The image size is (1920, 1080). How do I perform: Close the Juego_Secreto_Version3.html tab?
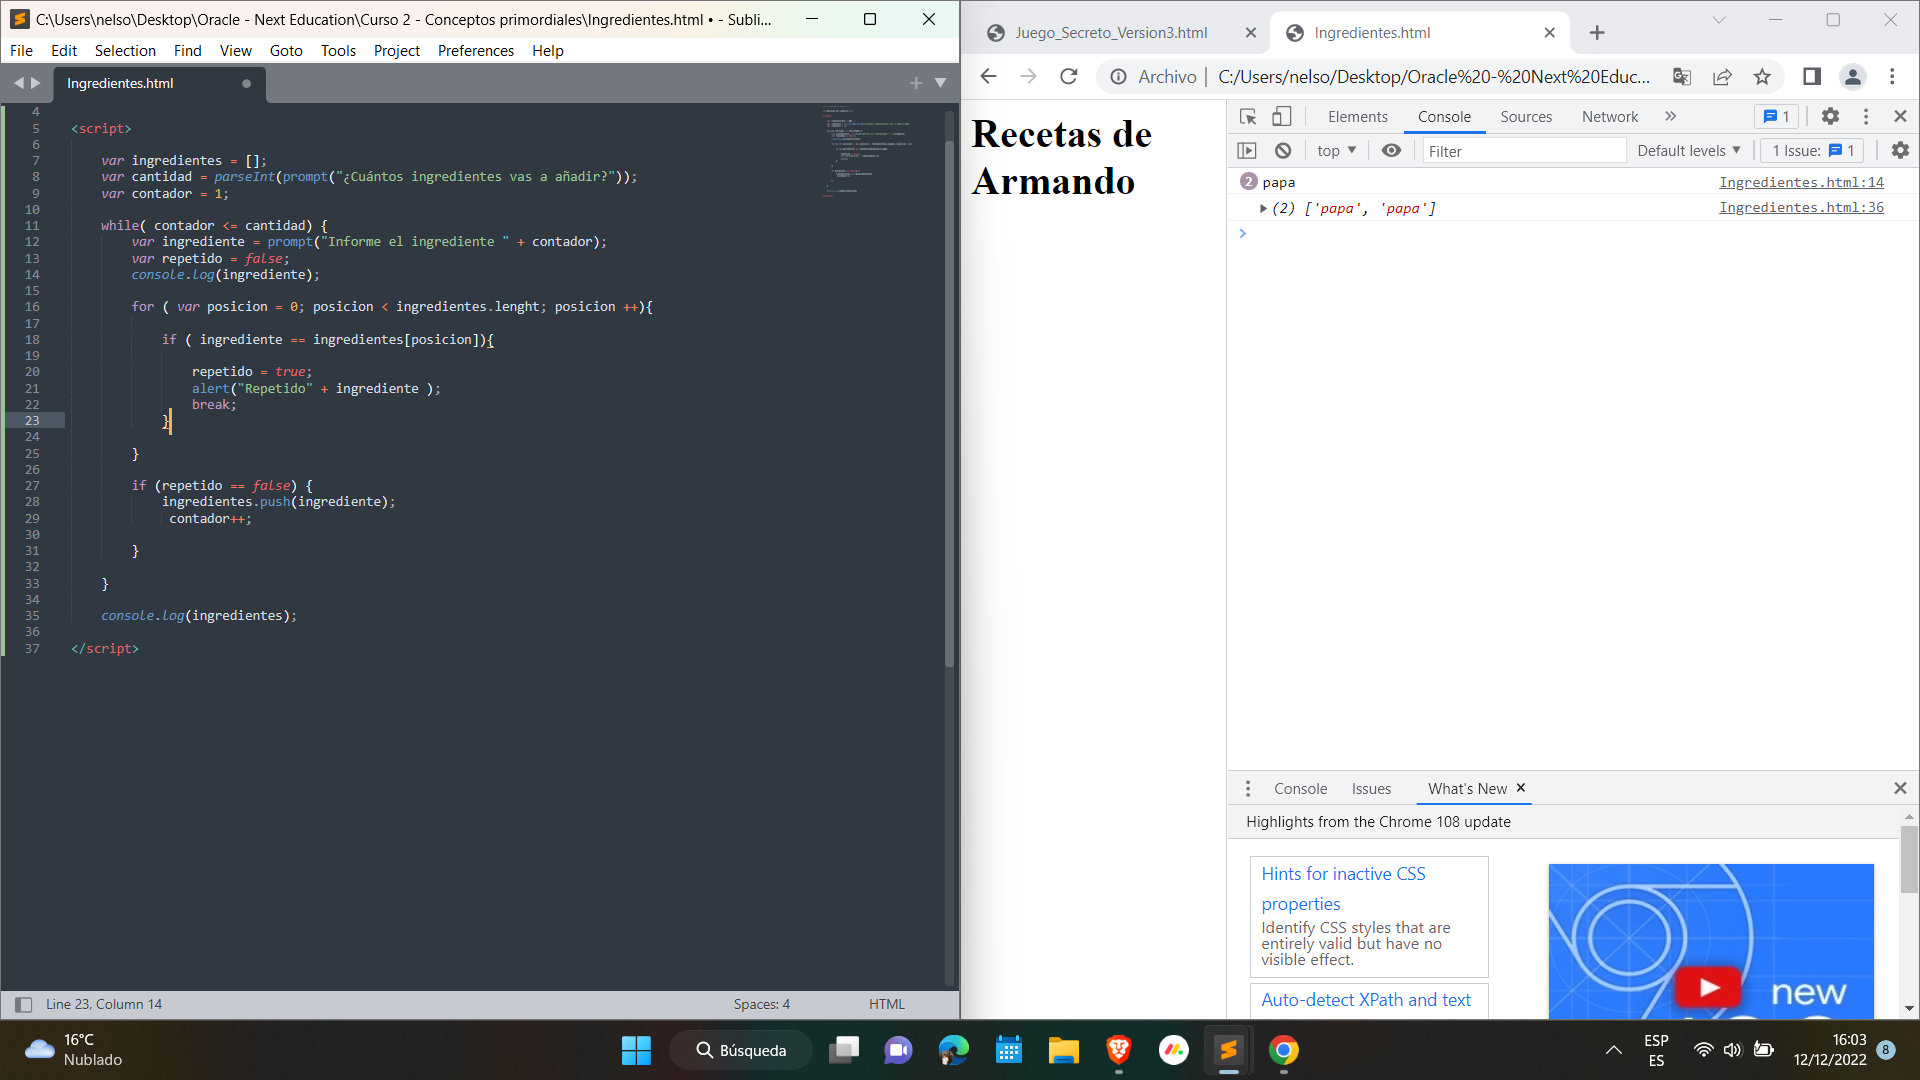(1251, 33)
